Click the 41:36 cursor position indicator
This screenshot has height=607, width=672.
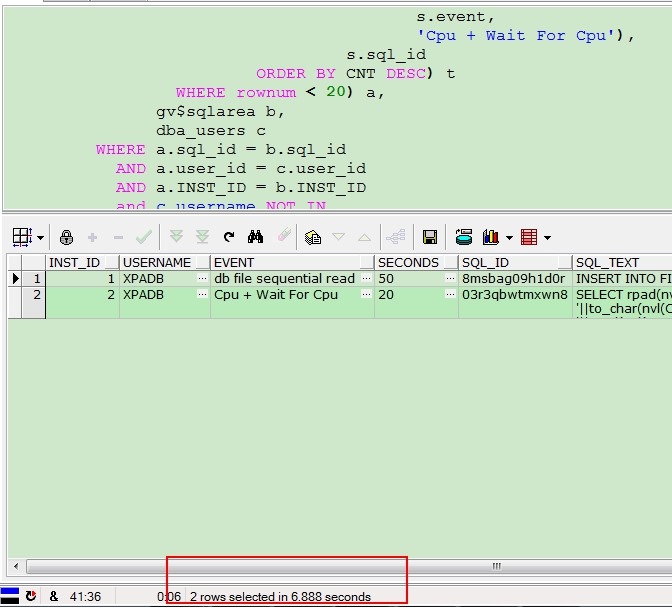(85, 597)
